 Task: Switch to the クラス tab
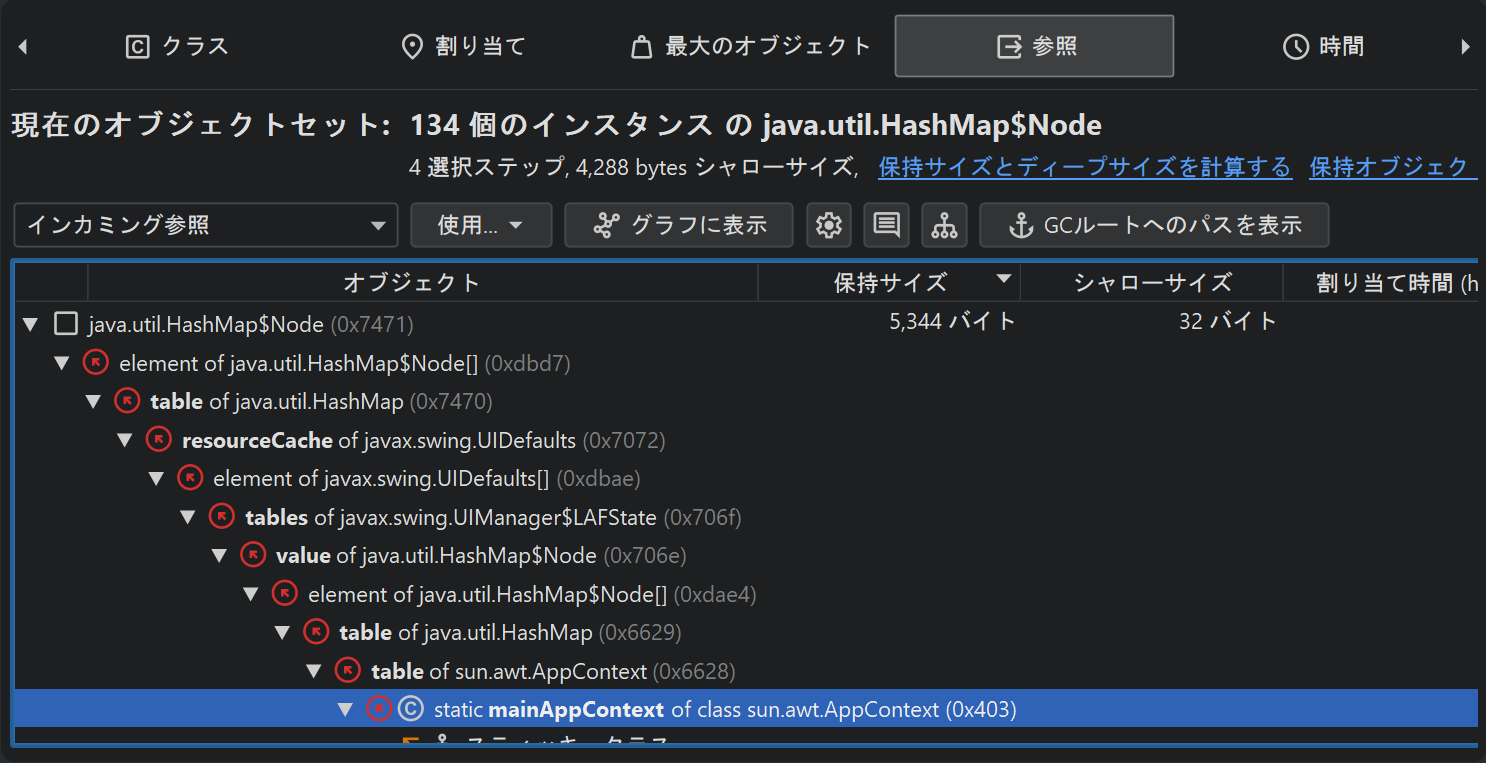(177, 46)
